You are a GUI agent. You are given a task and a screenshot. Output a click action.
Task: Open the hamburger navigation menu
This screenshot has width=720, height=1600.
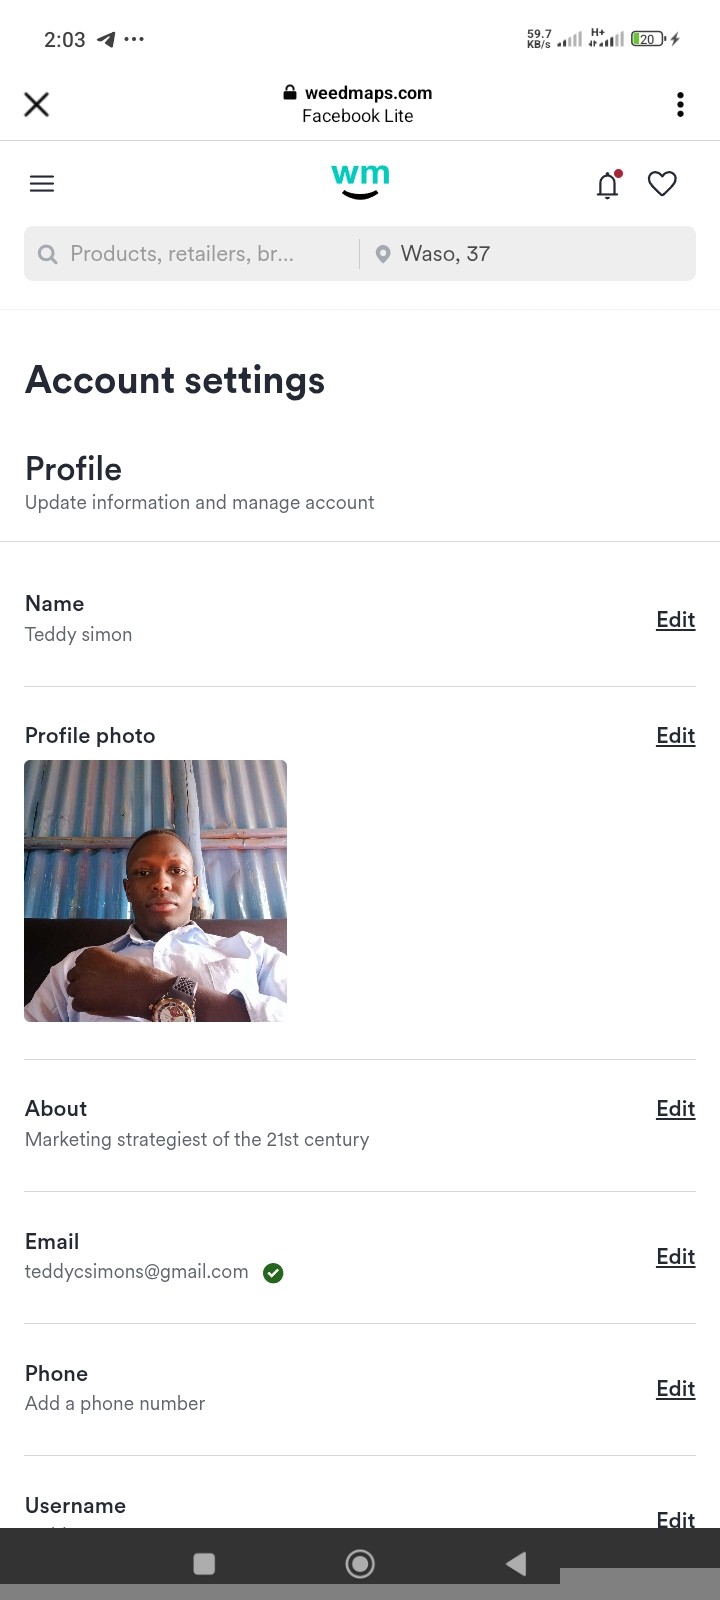tap(42, 184)
